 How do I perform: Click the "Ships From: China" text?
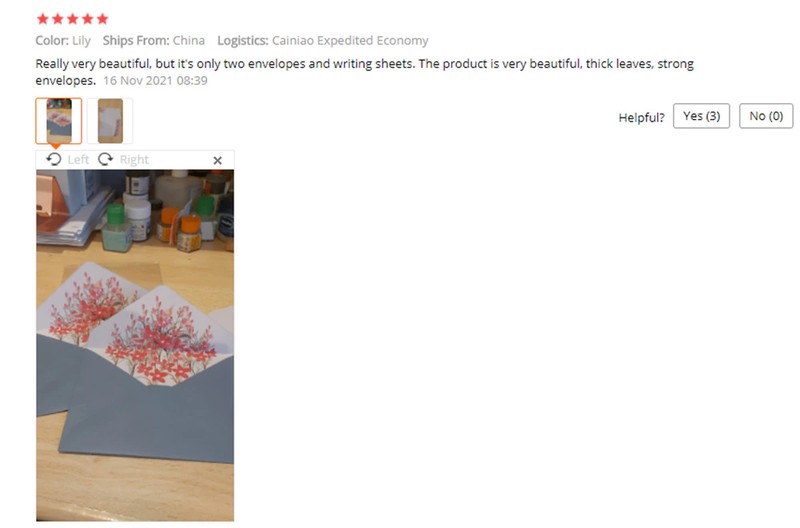tap(154, 40)
